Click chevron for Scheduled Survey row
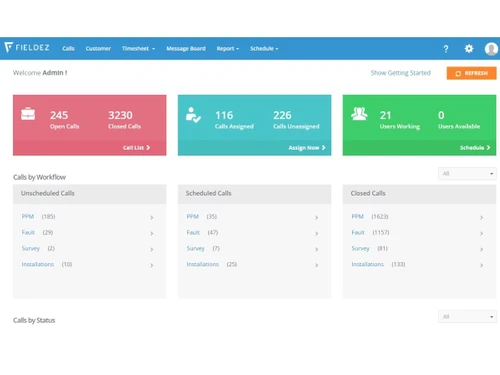 click(317, 249)
